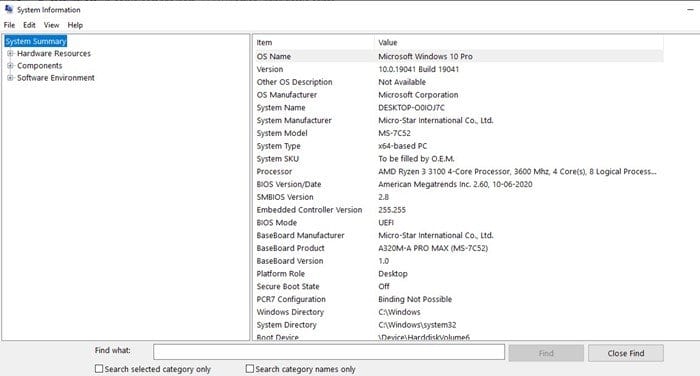
Task: Select the Software Environment tree item
Action: (56, 78)
